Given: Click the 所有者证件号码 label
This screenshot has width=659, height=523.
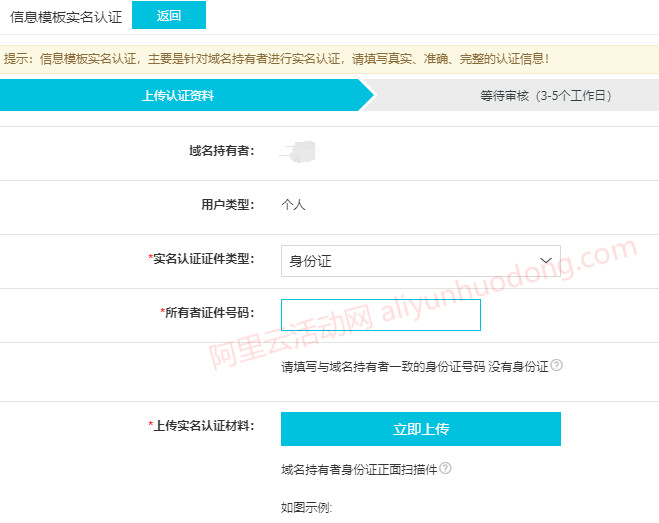Looking at the screenshot, I should click(x=207, y=313).
